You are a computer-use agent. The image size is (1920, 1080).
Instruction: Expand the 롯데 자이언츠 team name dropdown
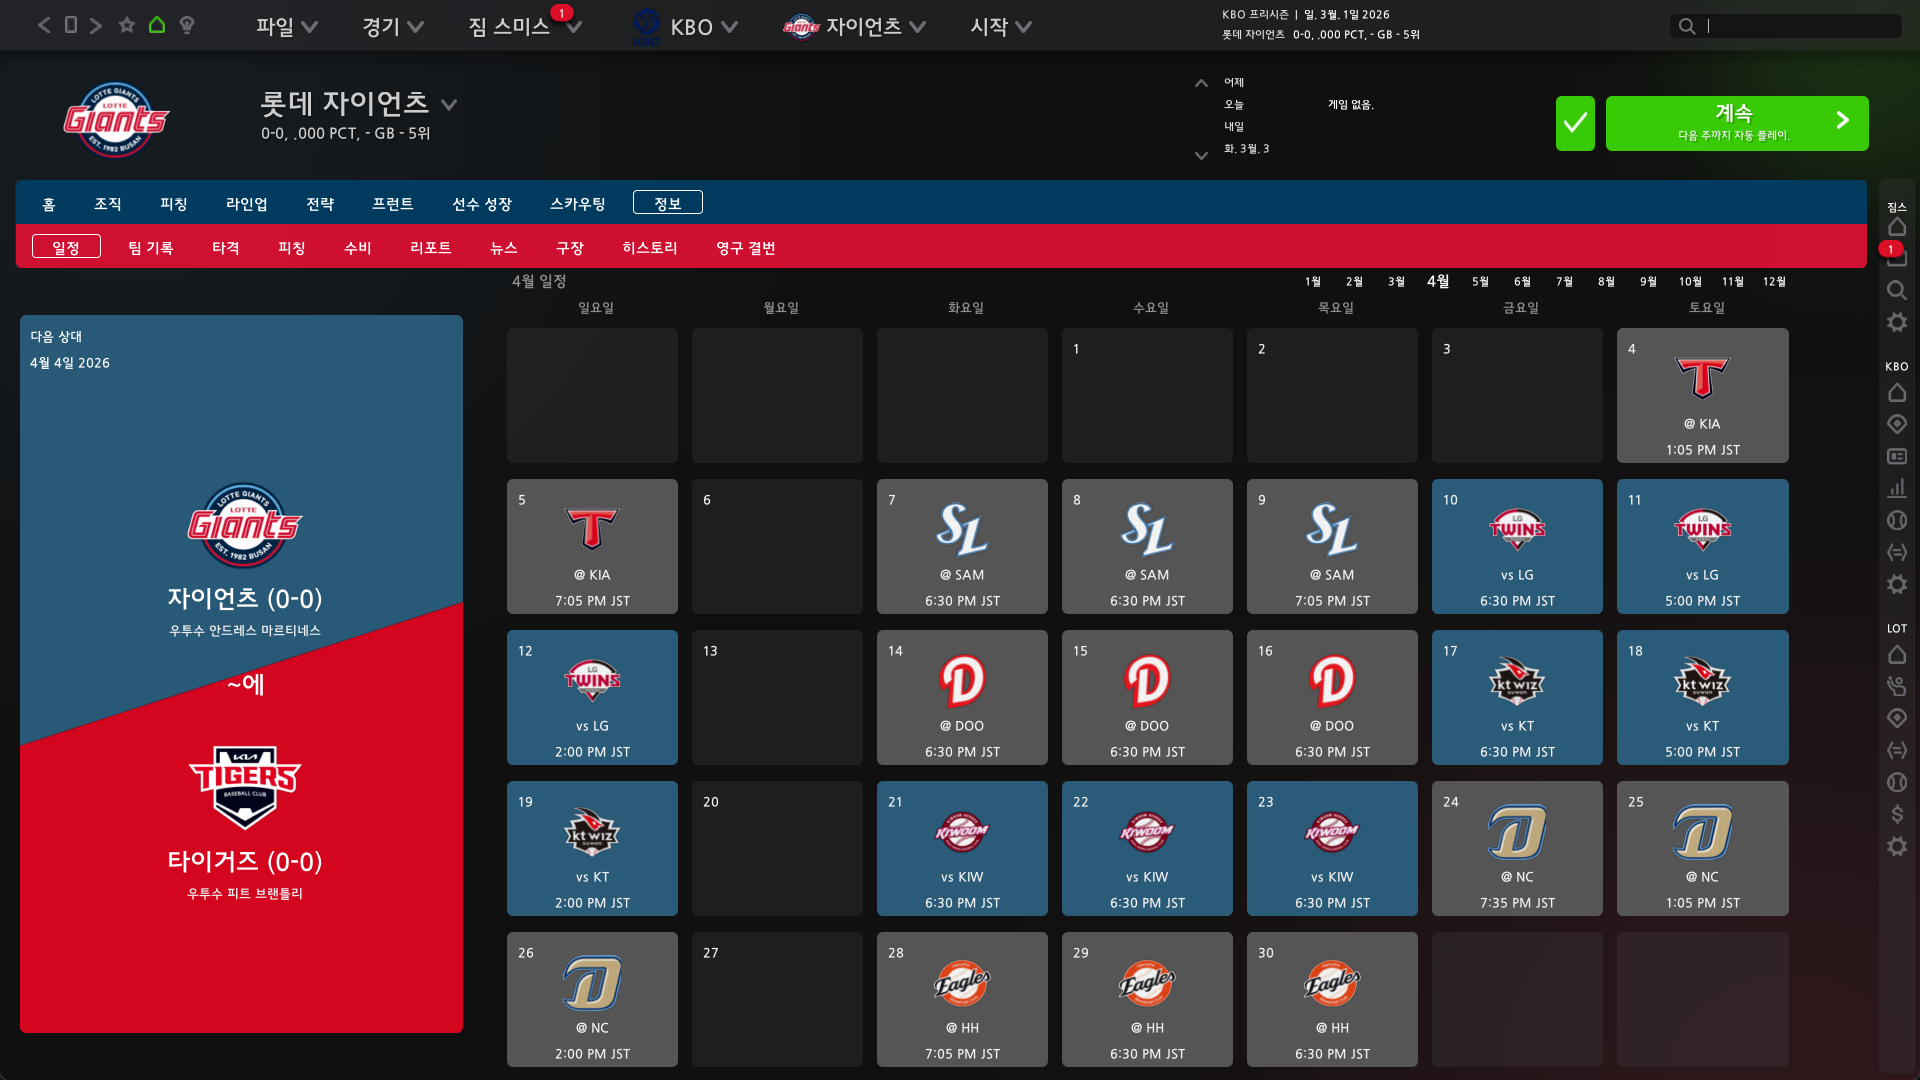(449, 104)
